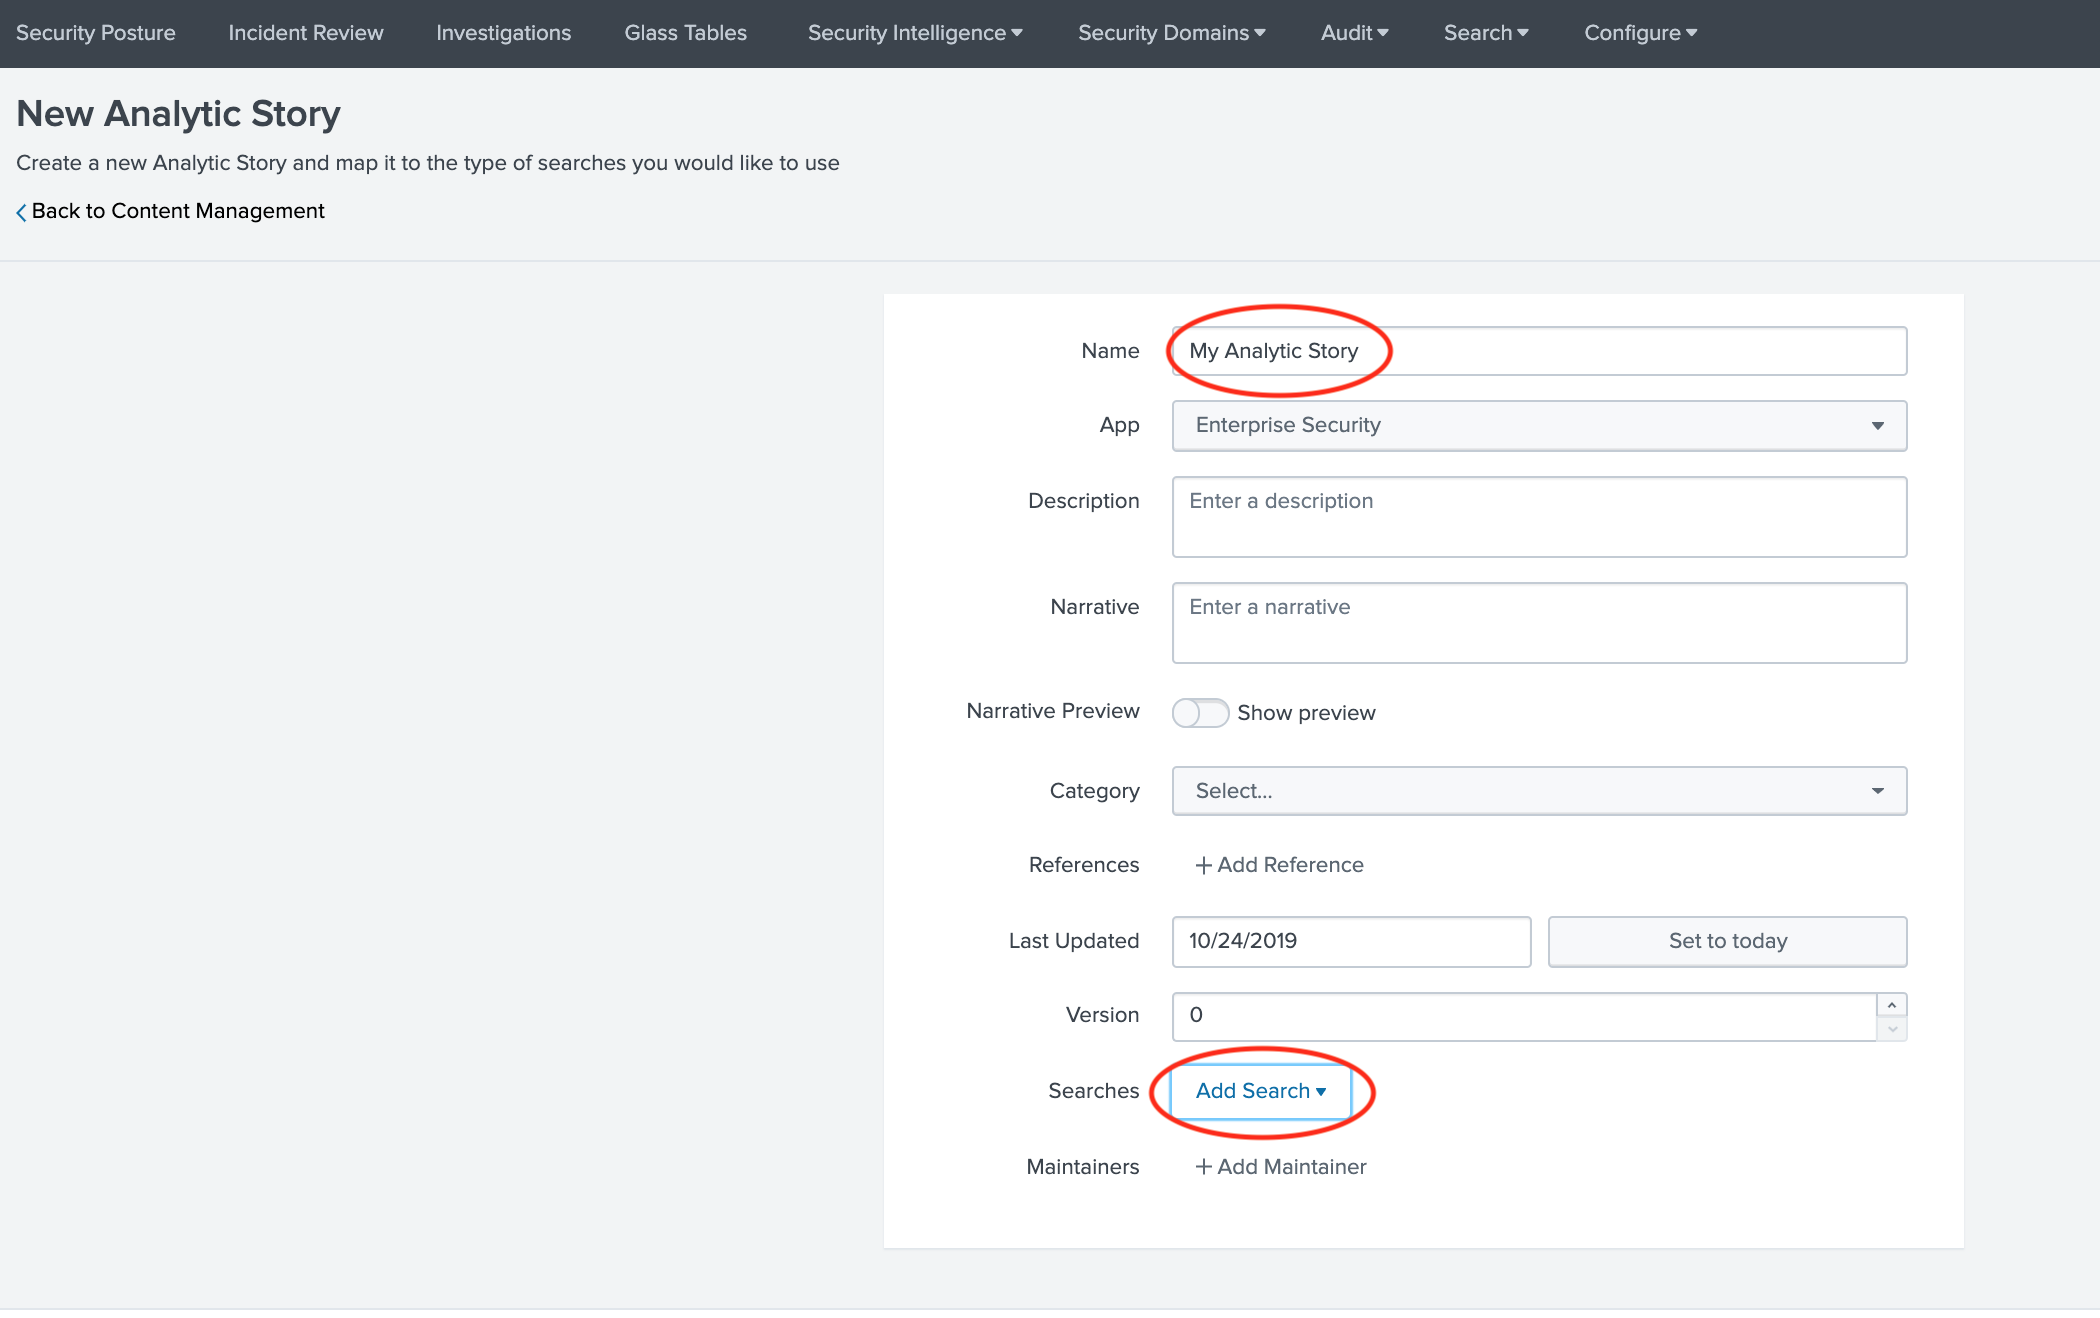2100x1318 pixels.
Task: Open the Security Intelligence menu
Action: pos(914,33)
